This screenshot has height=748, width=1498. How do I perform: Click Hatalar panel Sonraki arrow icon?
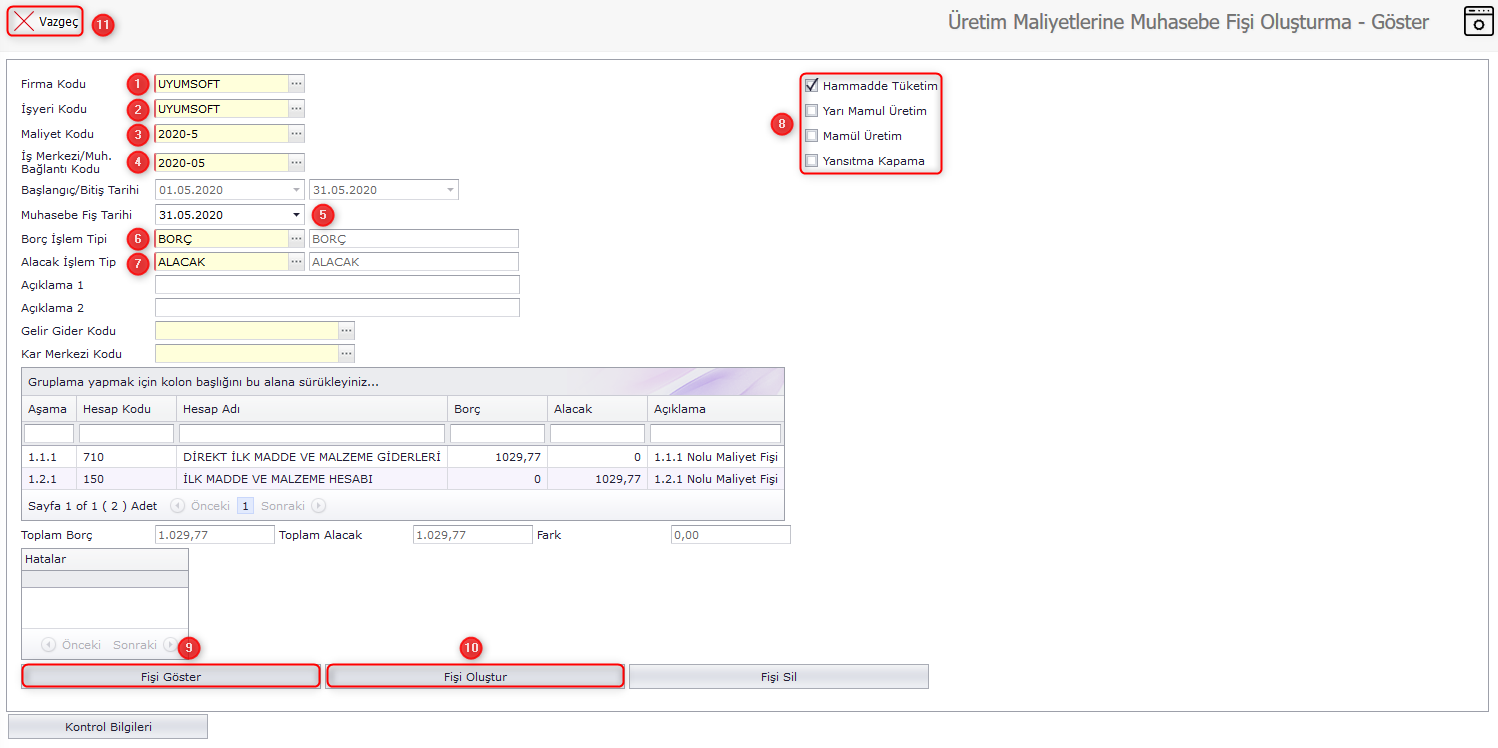[170, 645]
